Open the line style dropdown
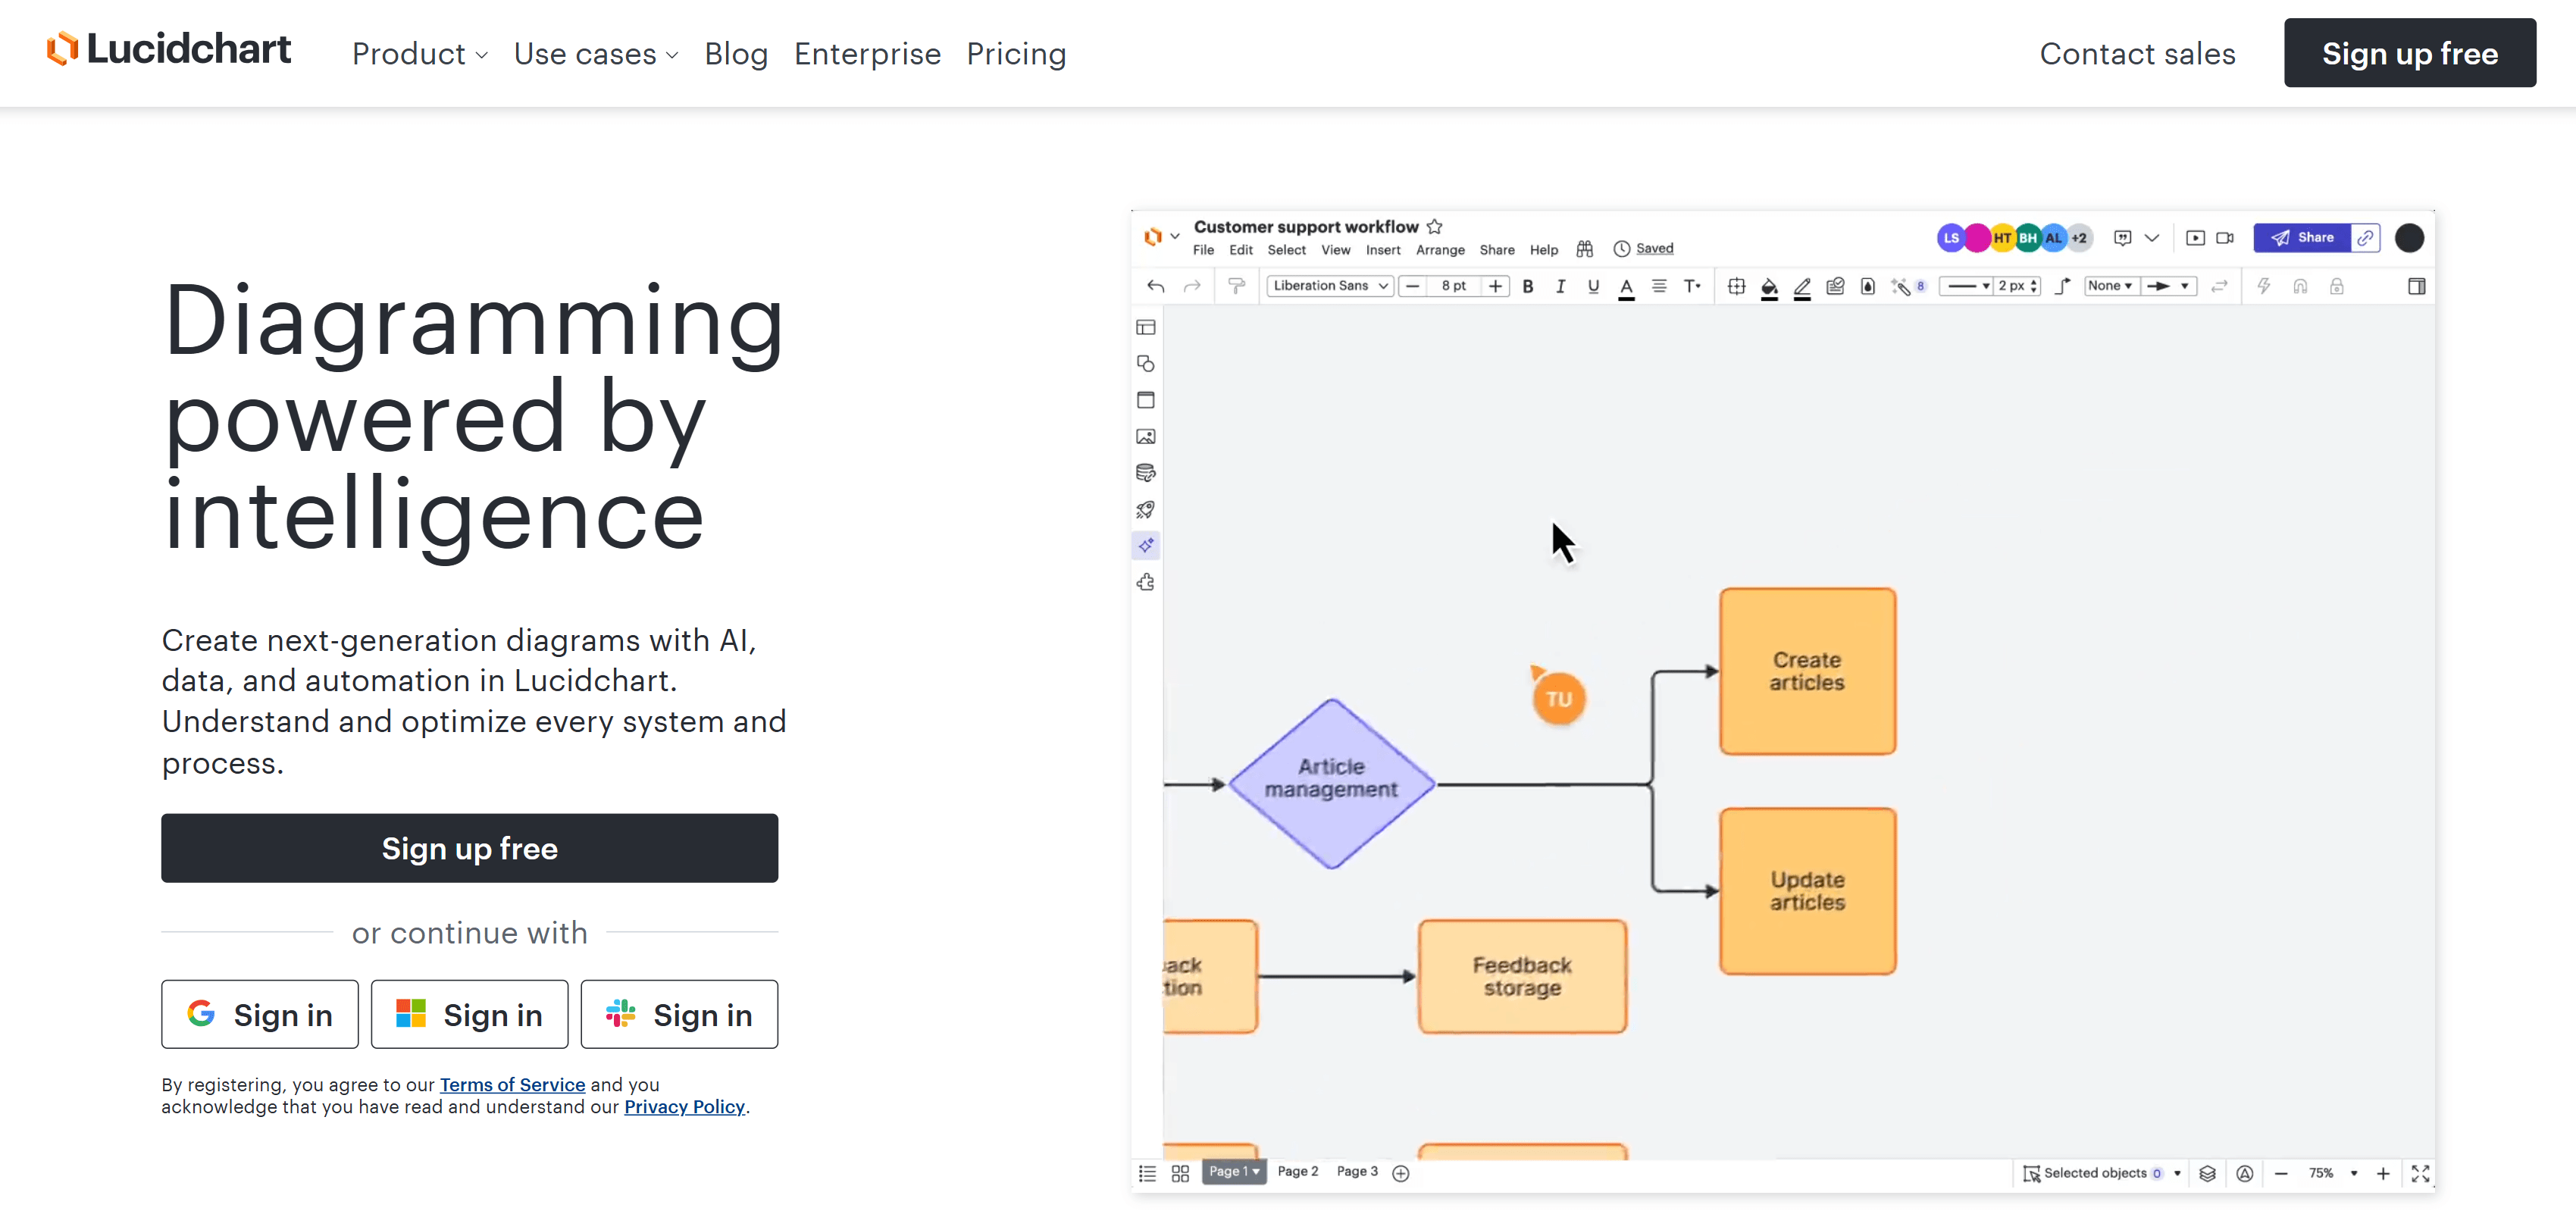This screenshot has height=1211, width=2576. [x=1965, y=286]
